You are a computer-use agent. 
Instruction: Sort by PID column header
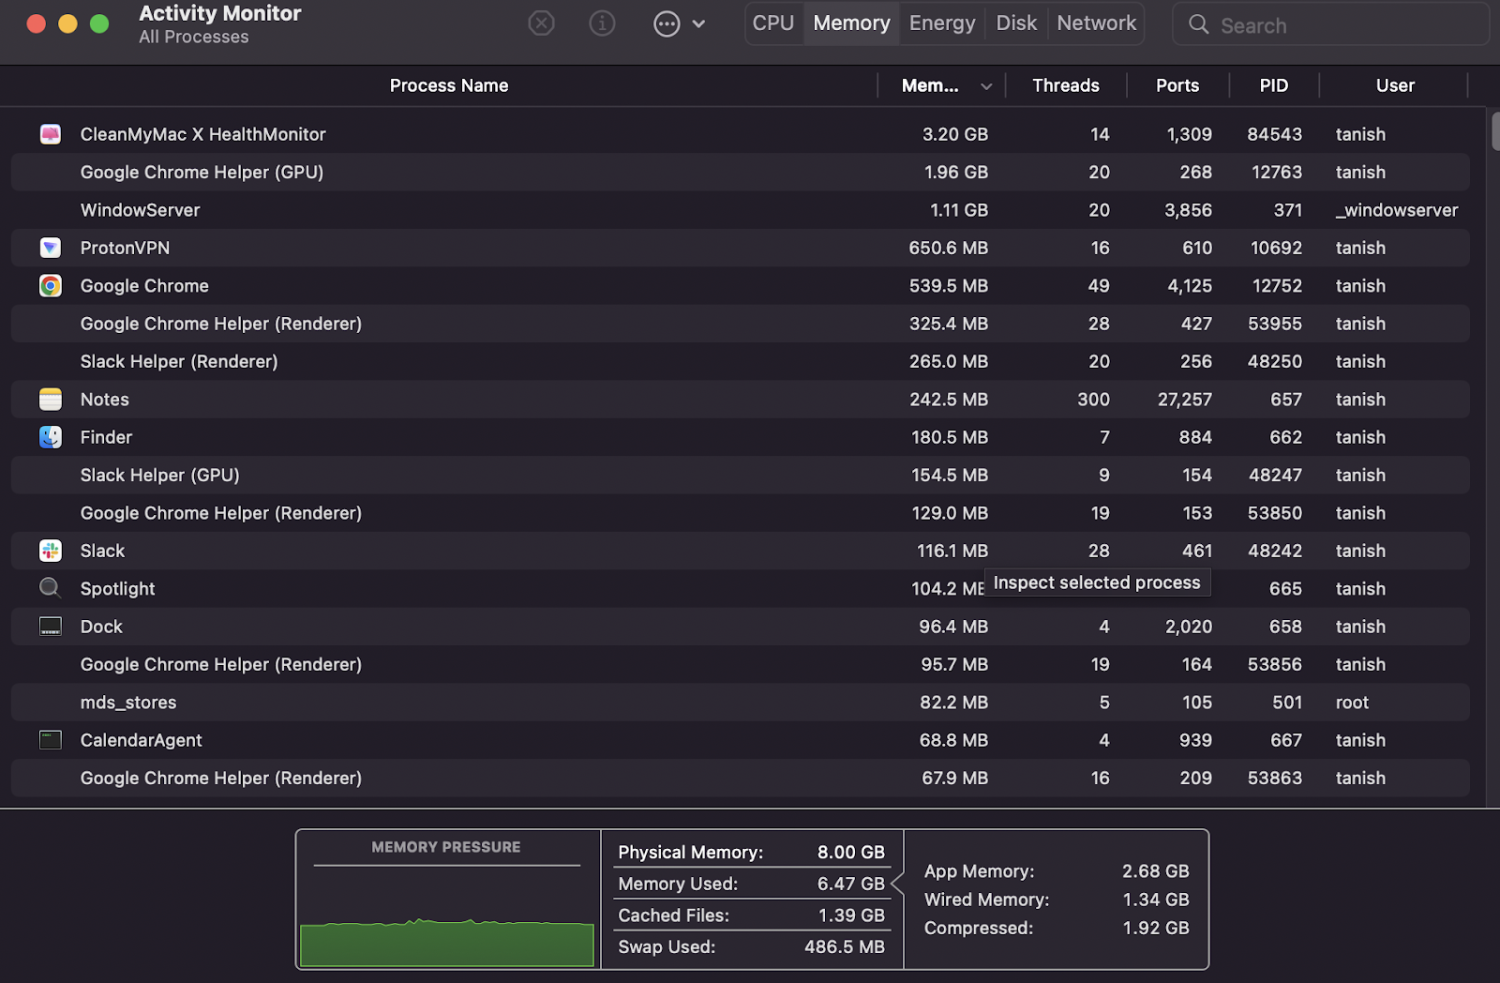tap(1274, 86)
